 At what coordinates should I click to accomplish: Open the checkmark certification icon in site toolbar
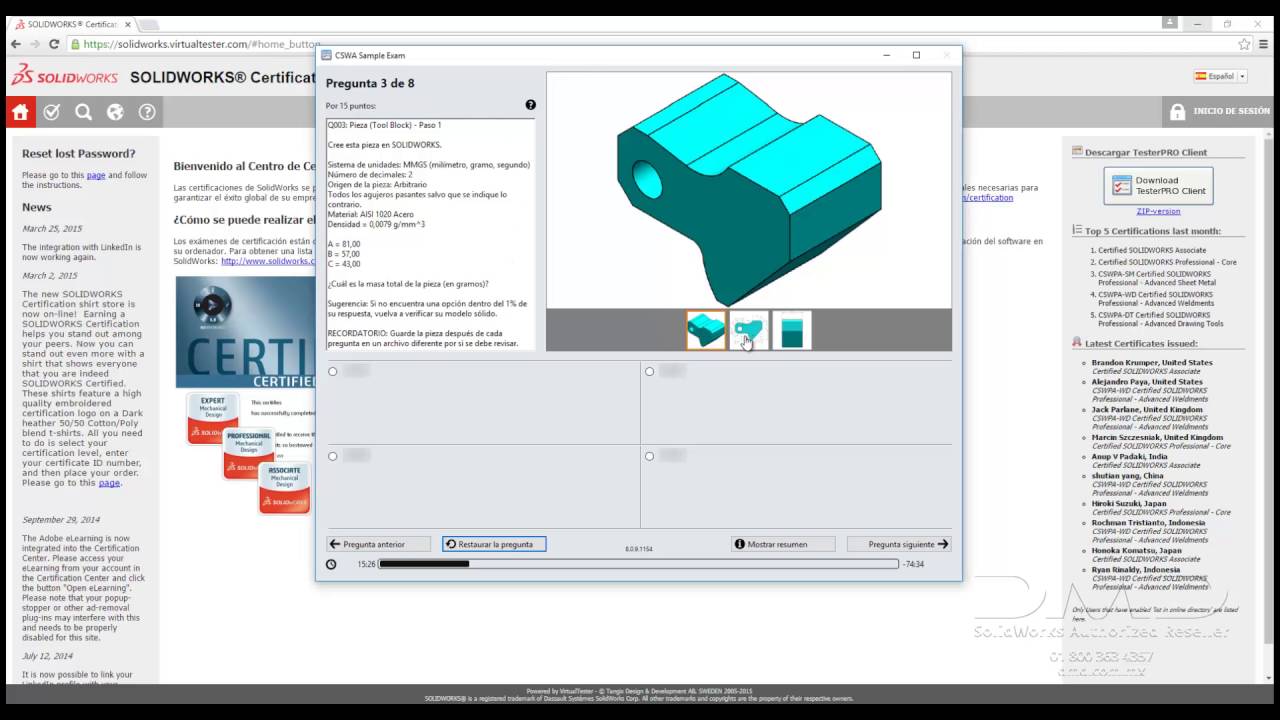(x=52, y=112)
